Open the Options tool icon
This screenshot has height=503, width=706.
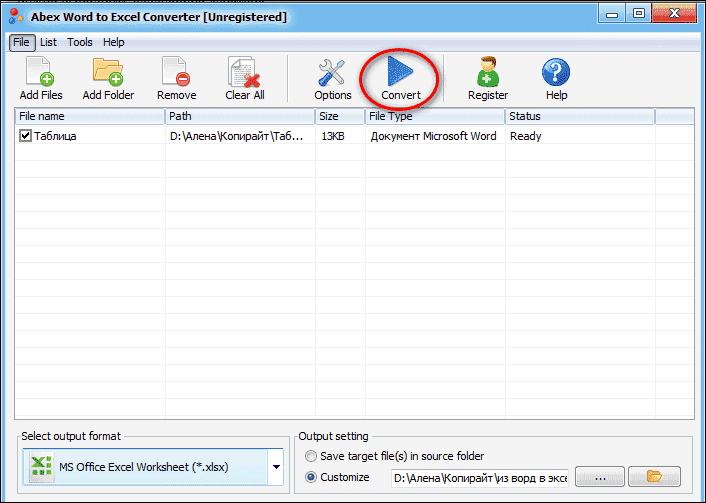pyautogui.click(x=332, y=73)
